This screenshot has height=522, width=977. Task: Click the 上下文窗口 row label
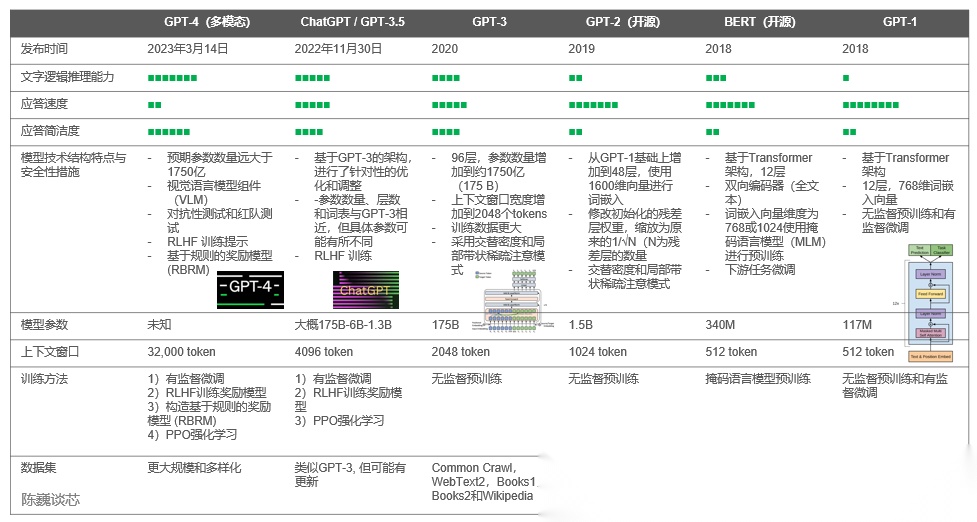click(50, 351)
